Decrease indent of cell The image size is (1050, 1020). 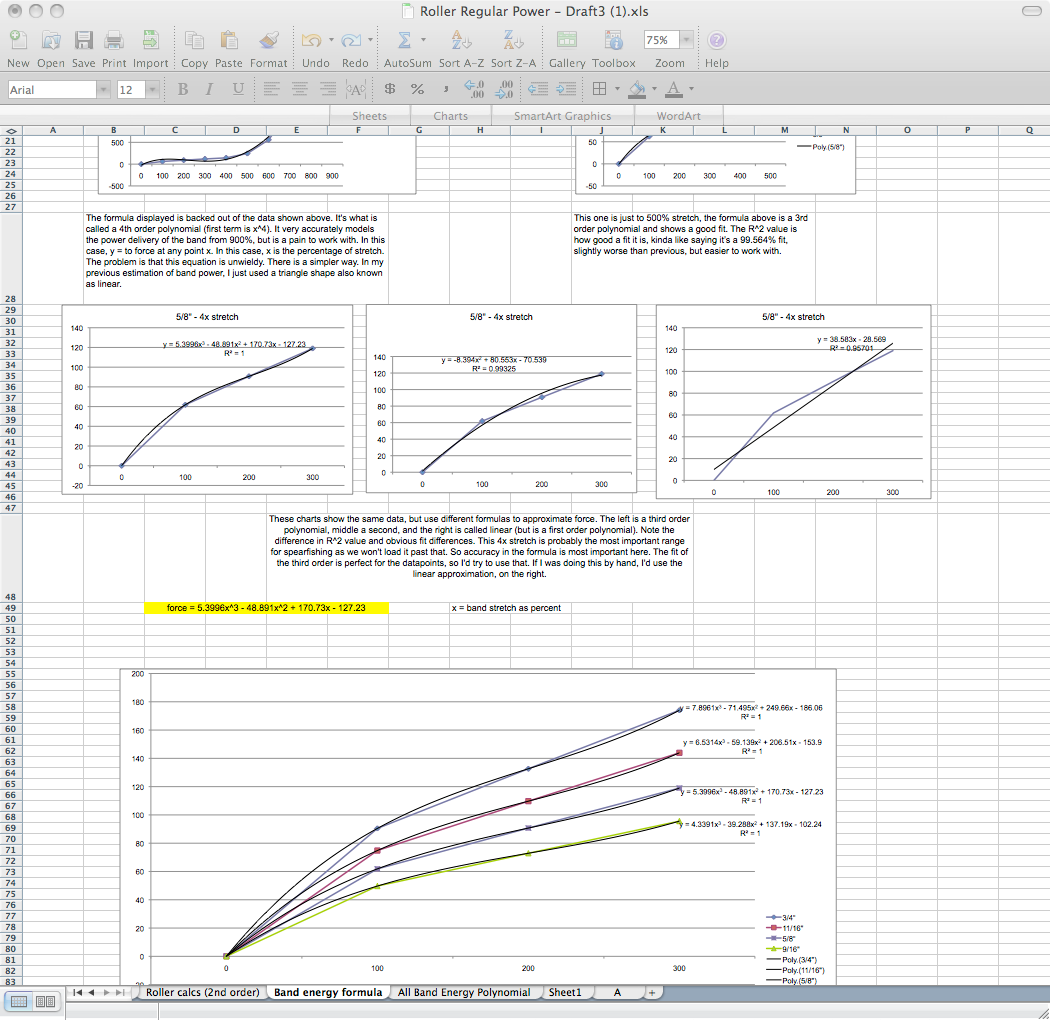coord(538,89)
